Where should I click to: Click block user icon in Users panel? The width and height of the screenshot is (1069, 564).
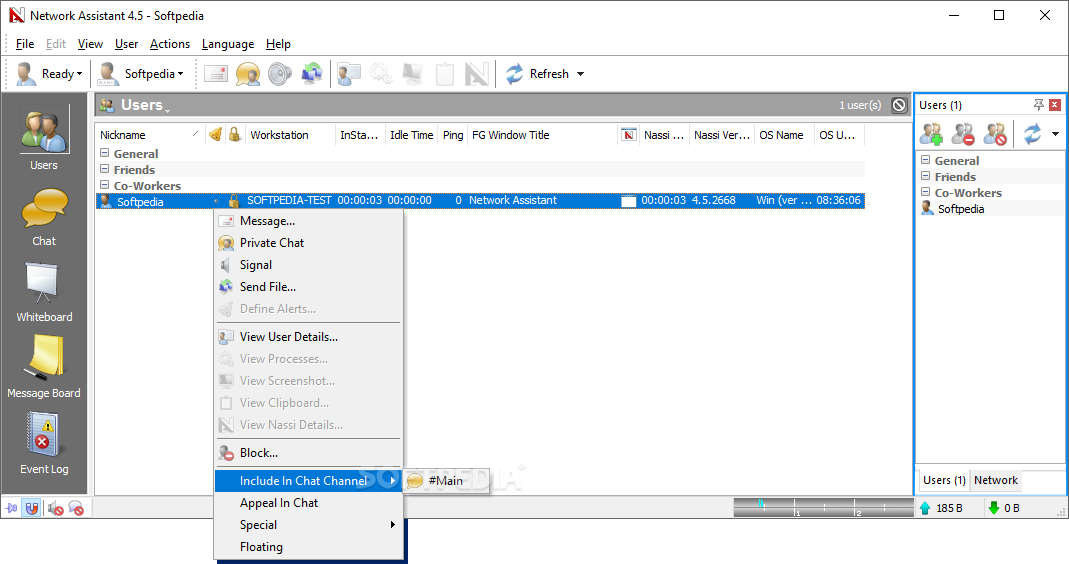click(995, 134)
